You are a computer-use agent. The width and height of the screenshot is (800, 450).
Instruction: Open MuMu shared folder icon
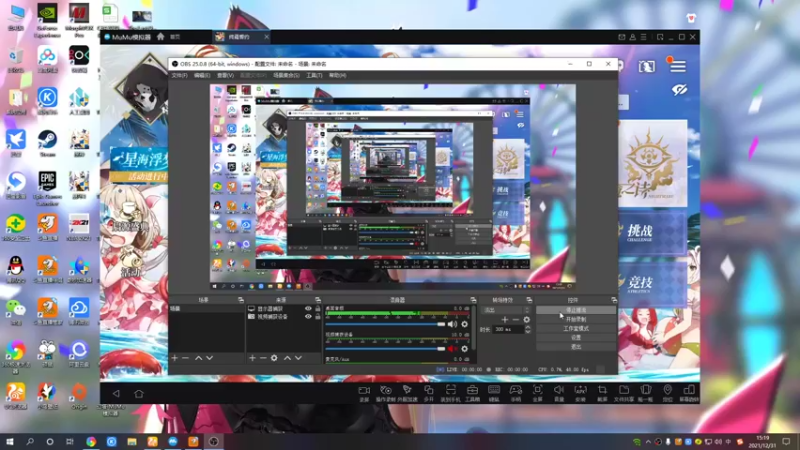623,391
